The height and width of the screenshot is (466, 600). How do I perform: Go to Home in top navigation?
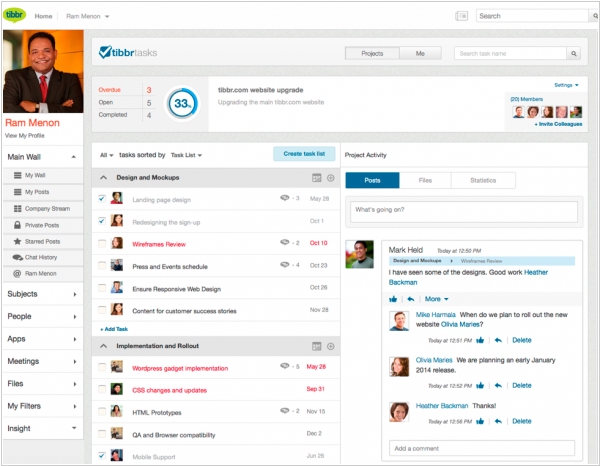pos(43,16)
